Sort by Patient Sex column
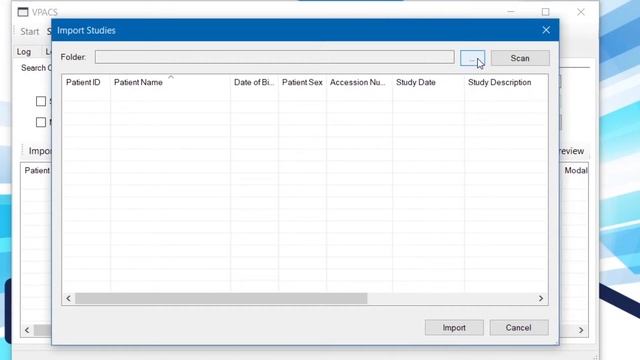Screen dimensions: 640x360 [302, 82]
